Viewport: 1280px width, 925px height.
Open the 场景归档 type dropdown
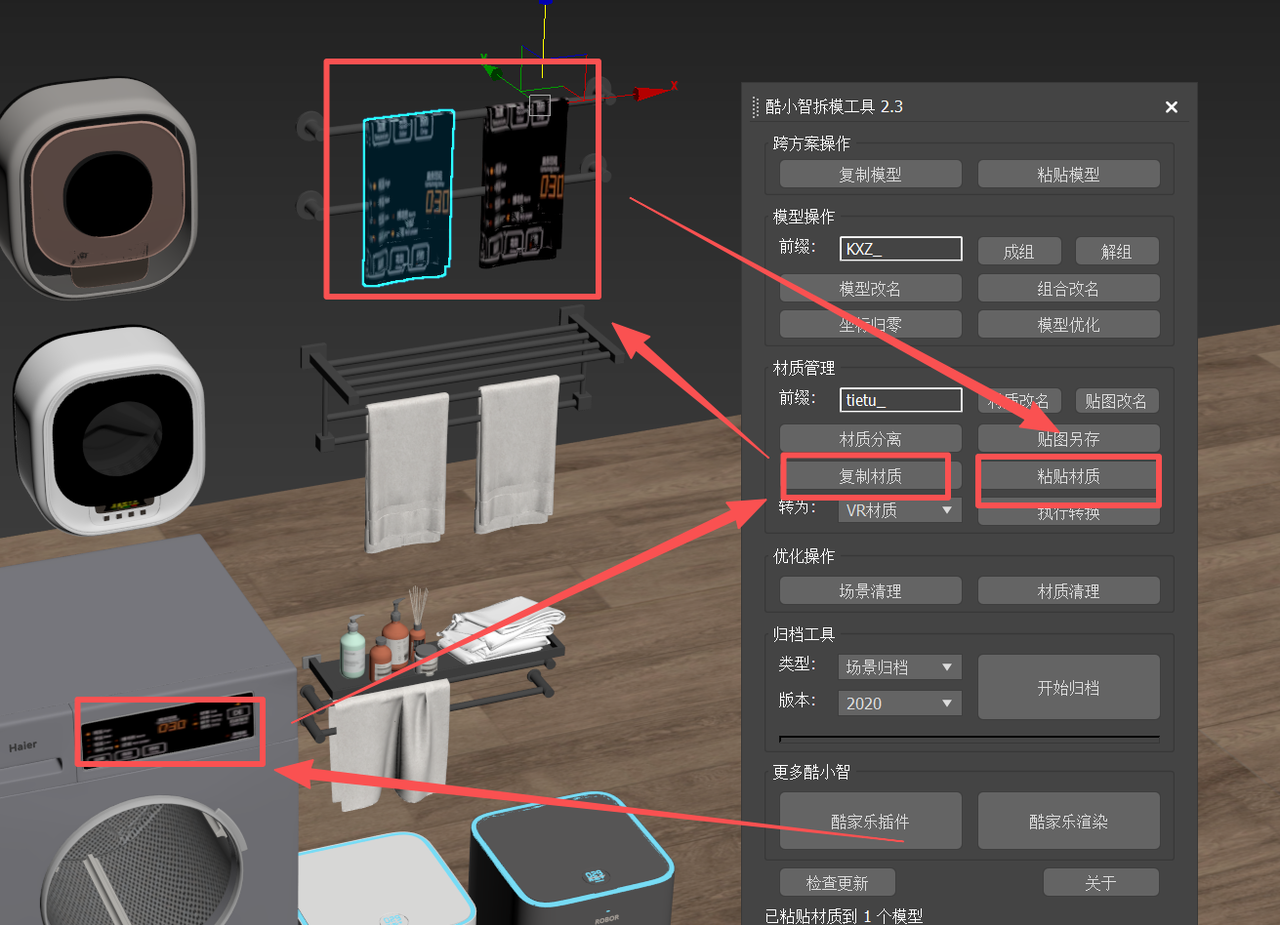coord(899,667)
